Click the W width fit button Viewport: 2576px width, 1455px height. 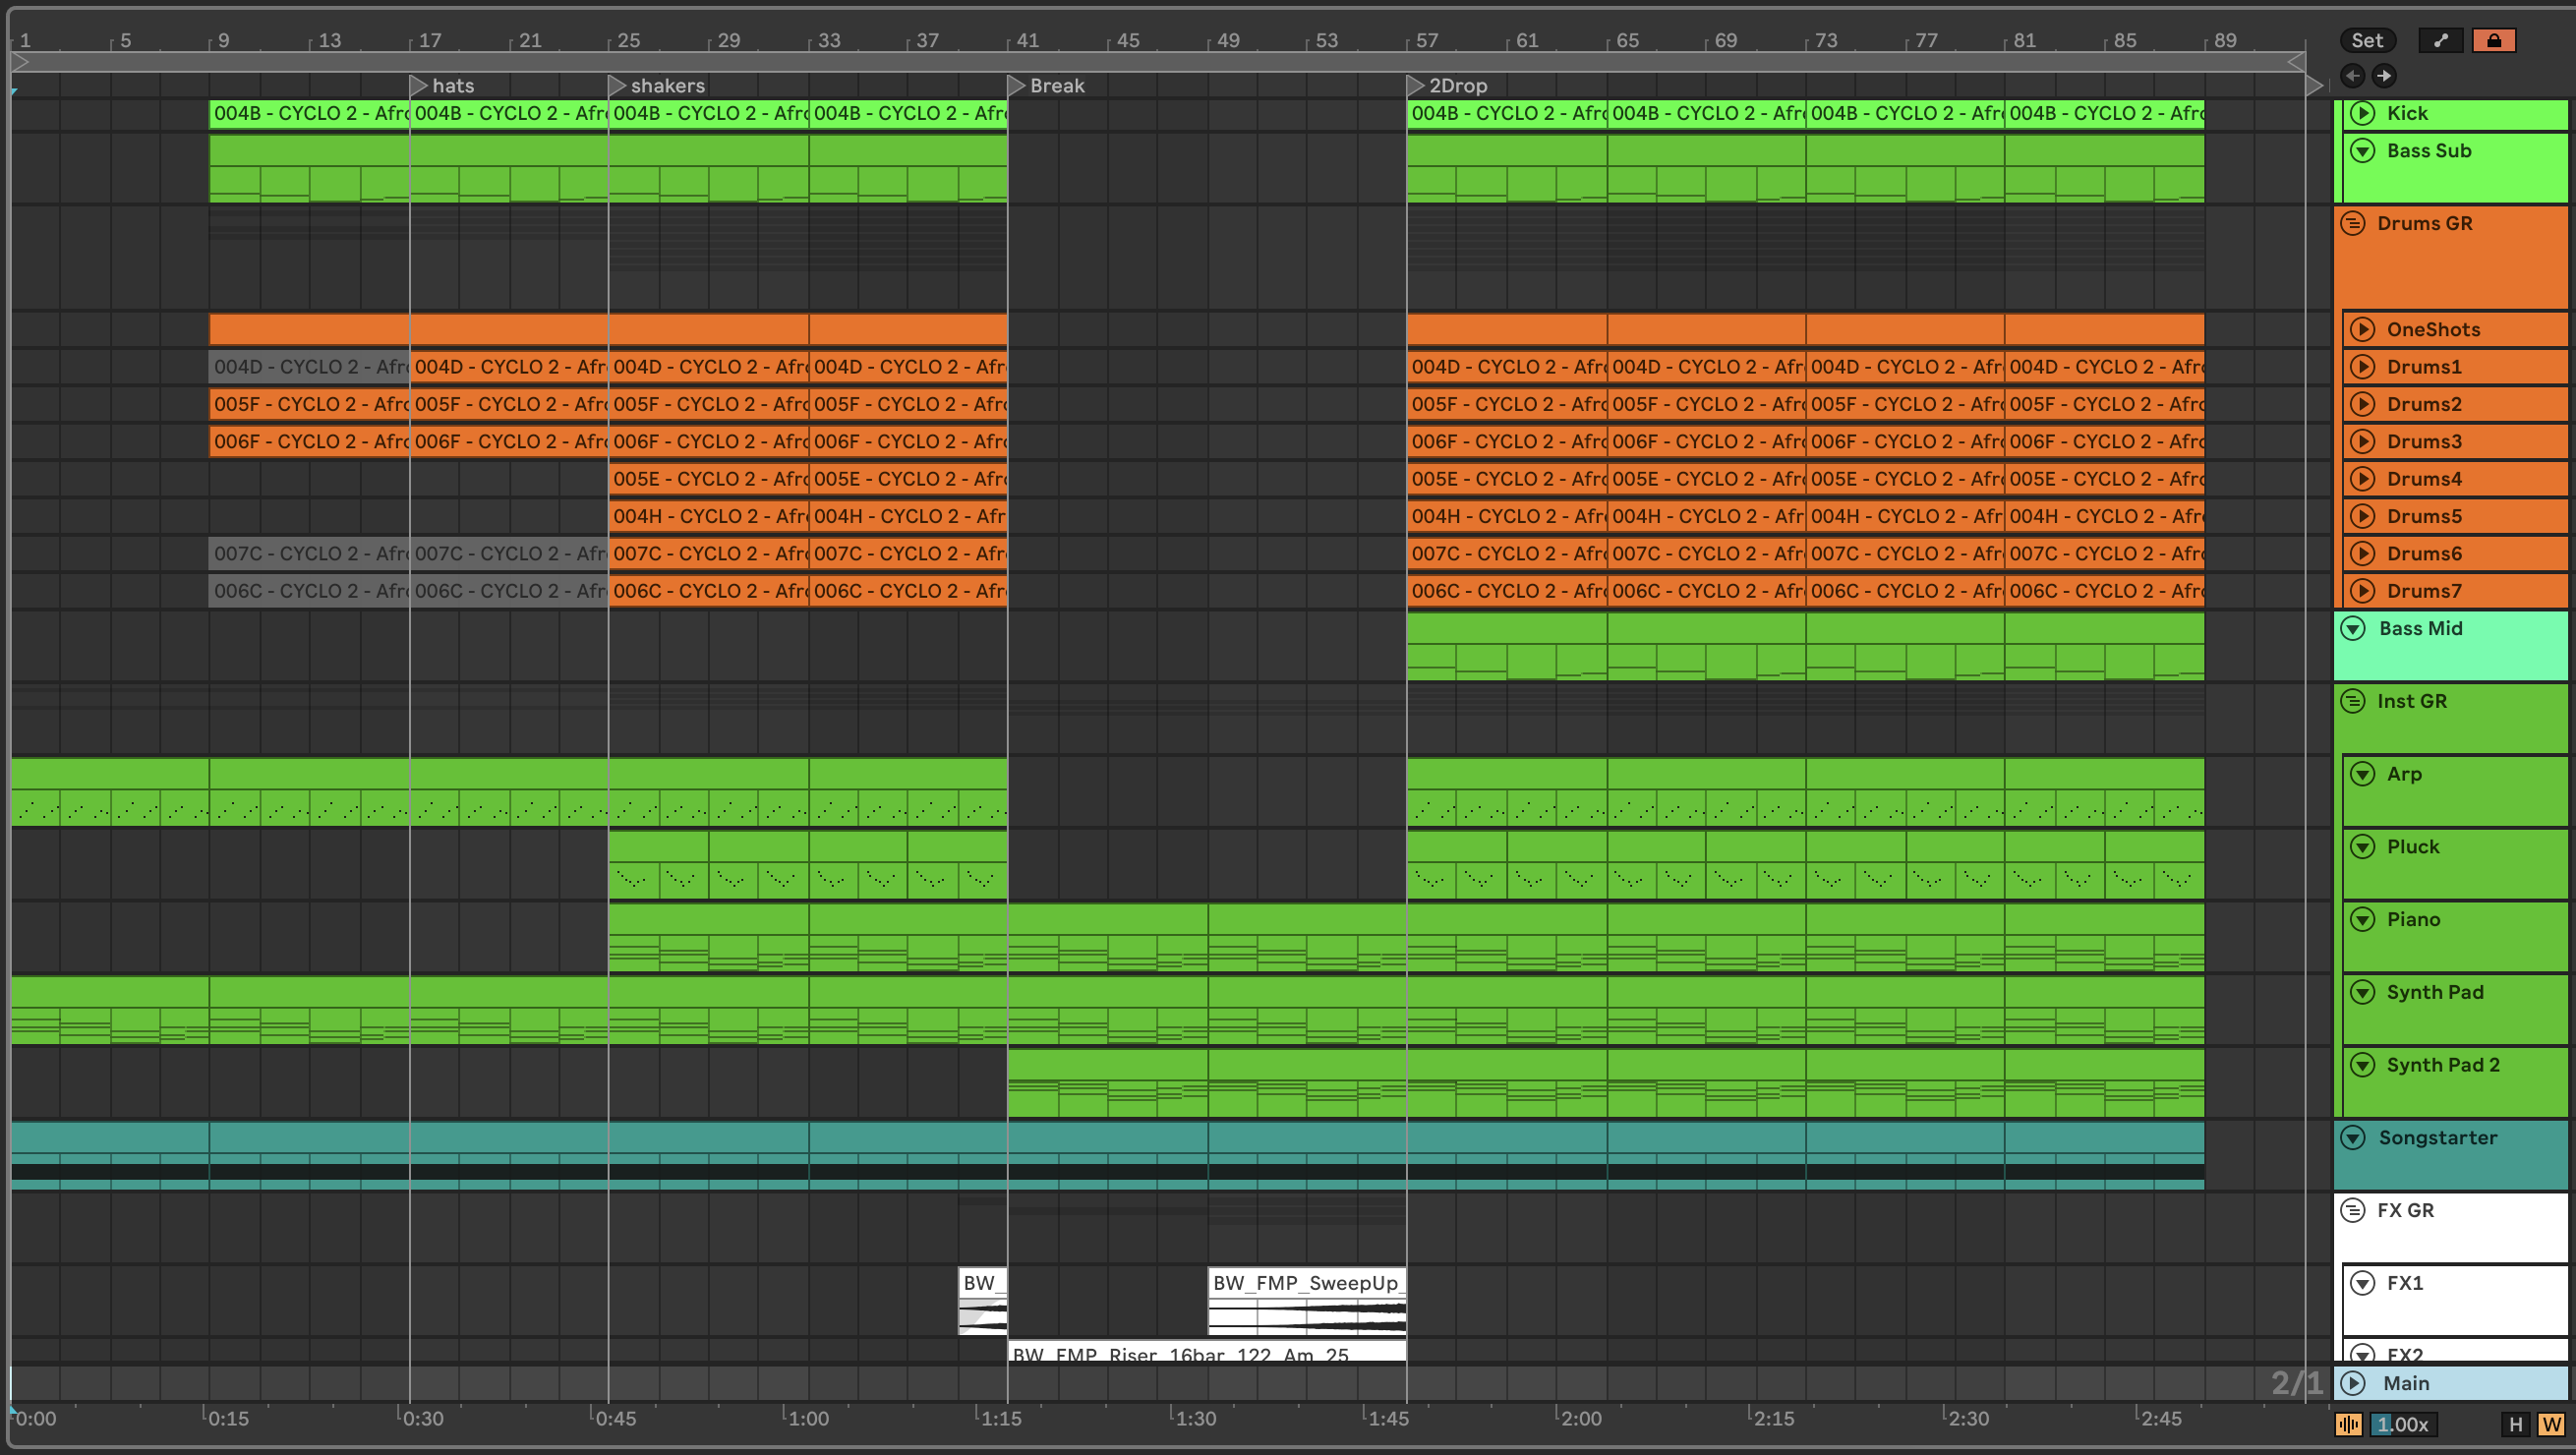(2550, 1424)
